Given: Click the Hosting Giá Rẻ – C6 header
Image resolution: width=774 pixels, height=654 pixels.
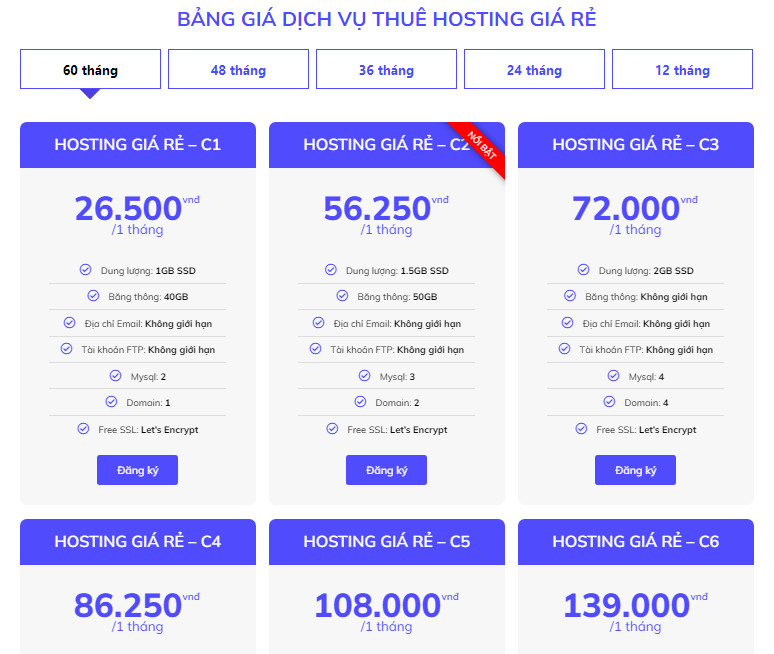Looking at the screenshot, I should (635, 541).
